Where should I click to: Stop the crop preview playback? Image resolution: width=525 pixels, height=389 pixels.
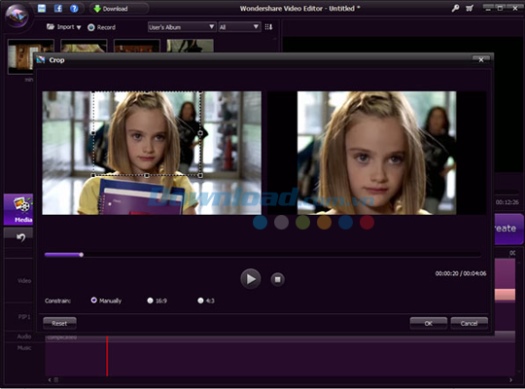tap(278, 279)
